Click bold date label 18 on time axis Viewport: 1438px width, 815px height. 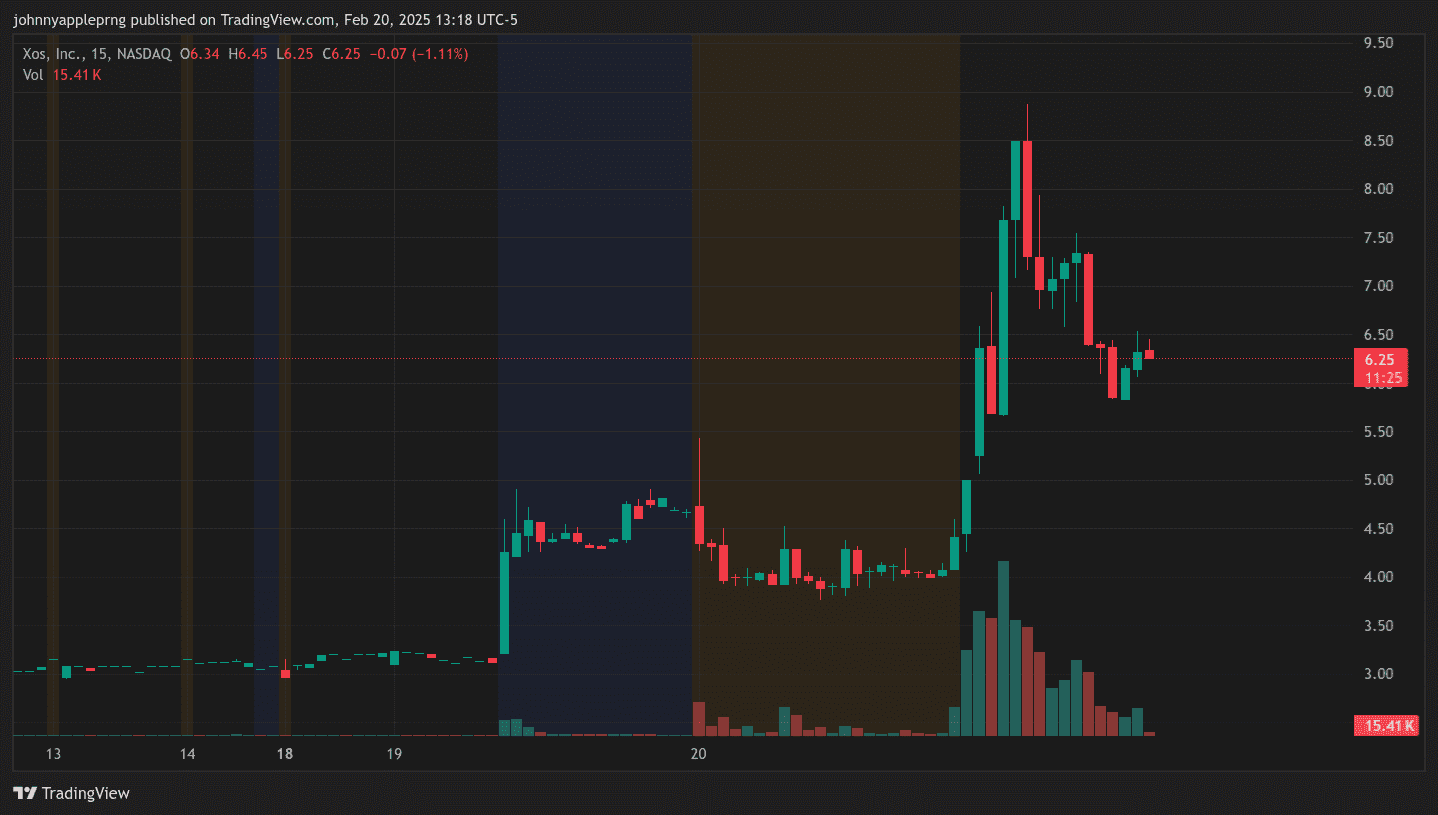tap(285, 754)
